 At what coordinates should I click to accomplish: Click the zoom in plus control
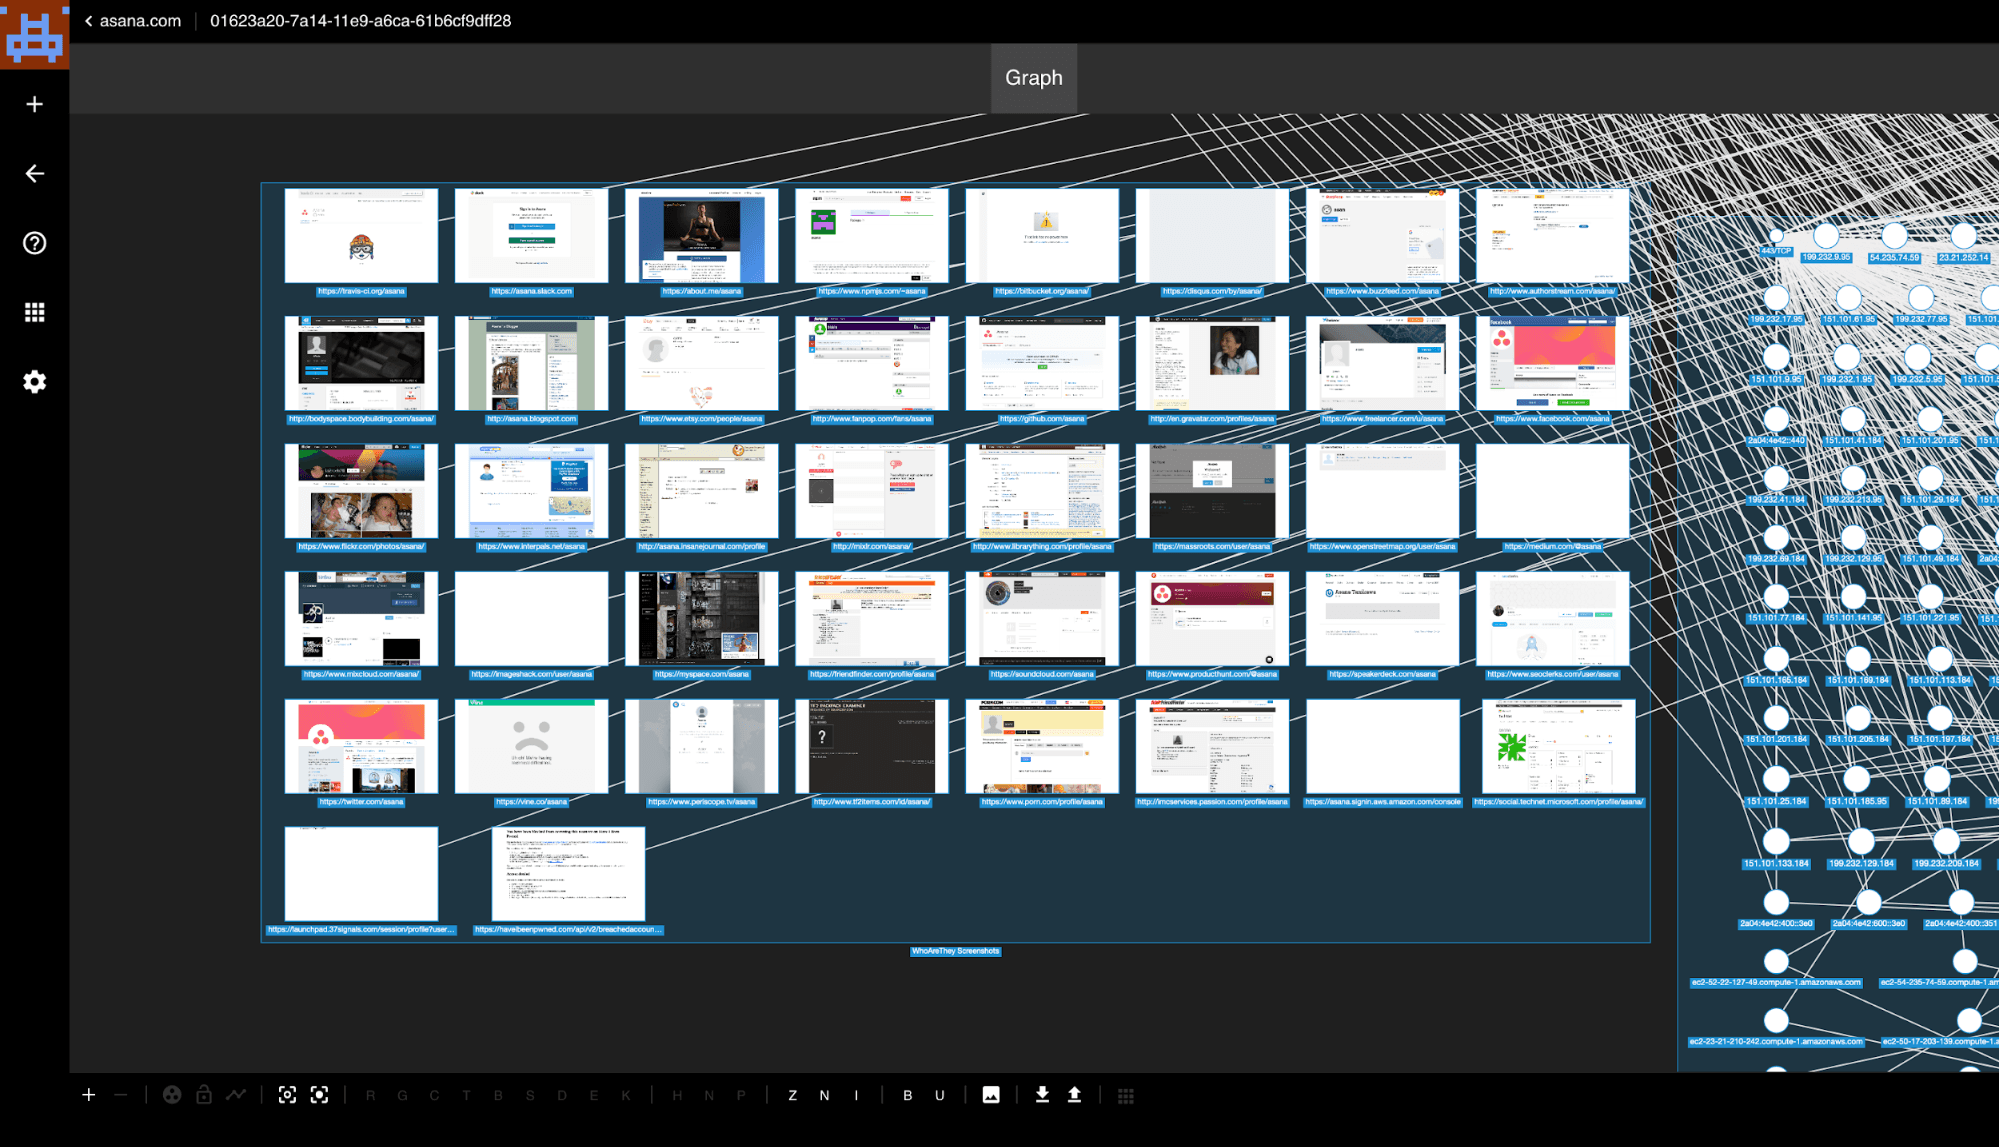(x=89, y=1095)
